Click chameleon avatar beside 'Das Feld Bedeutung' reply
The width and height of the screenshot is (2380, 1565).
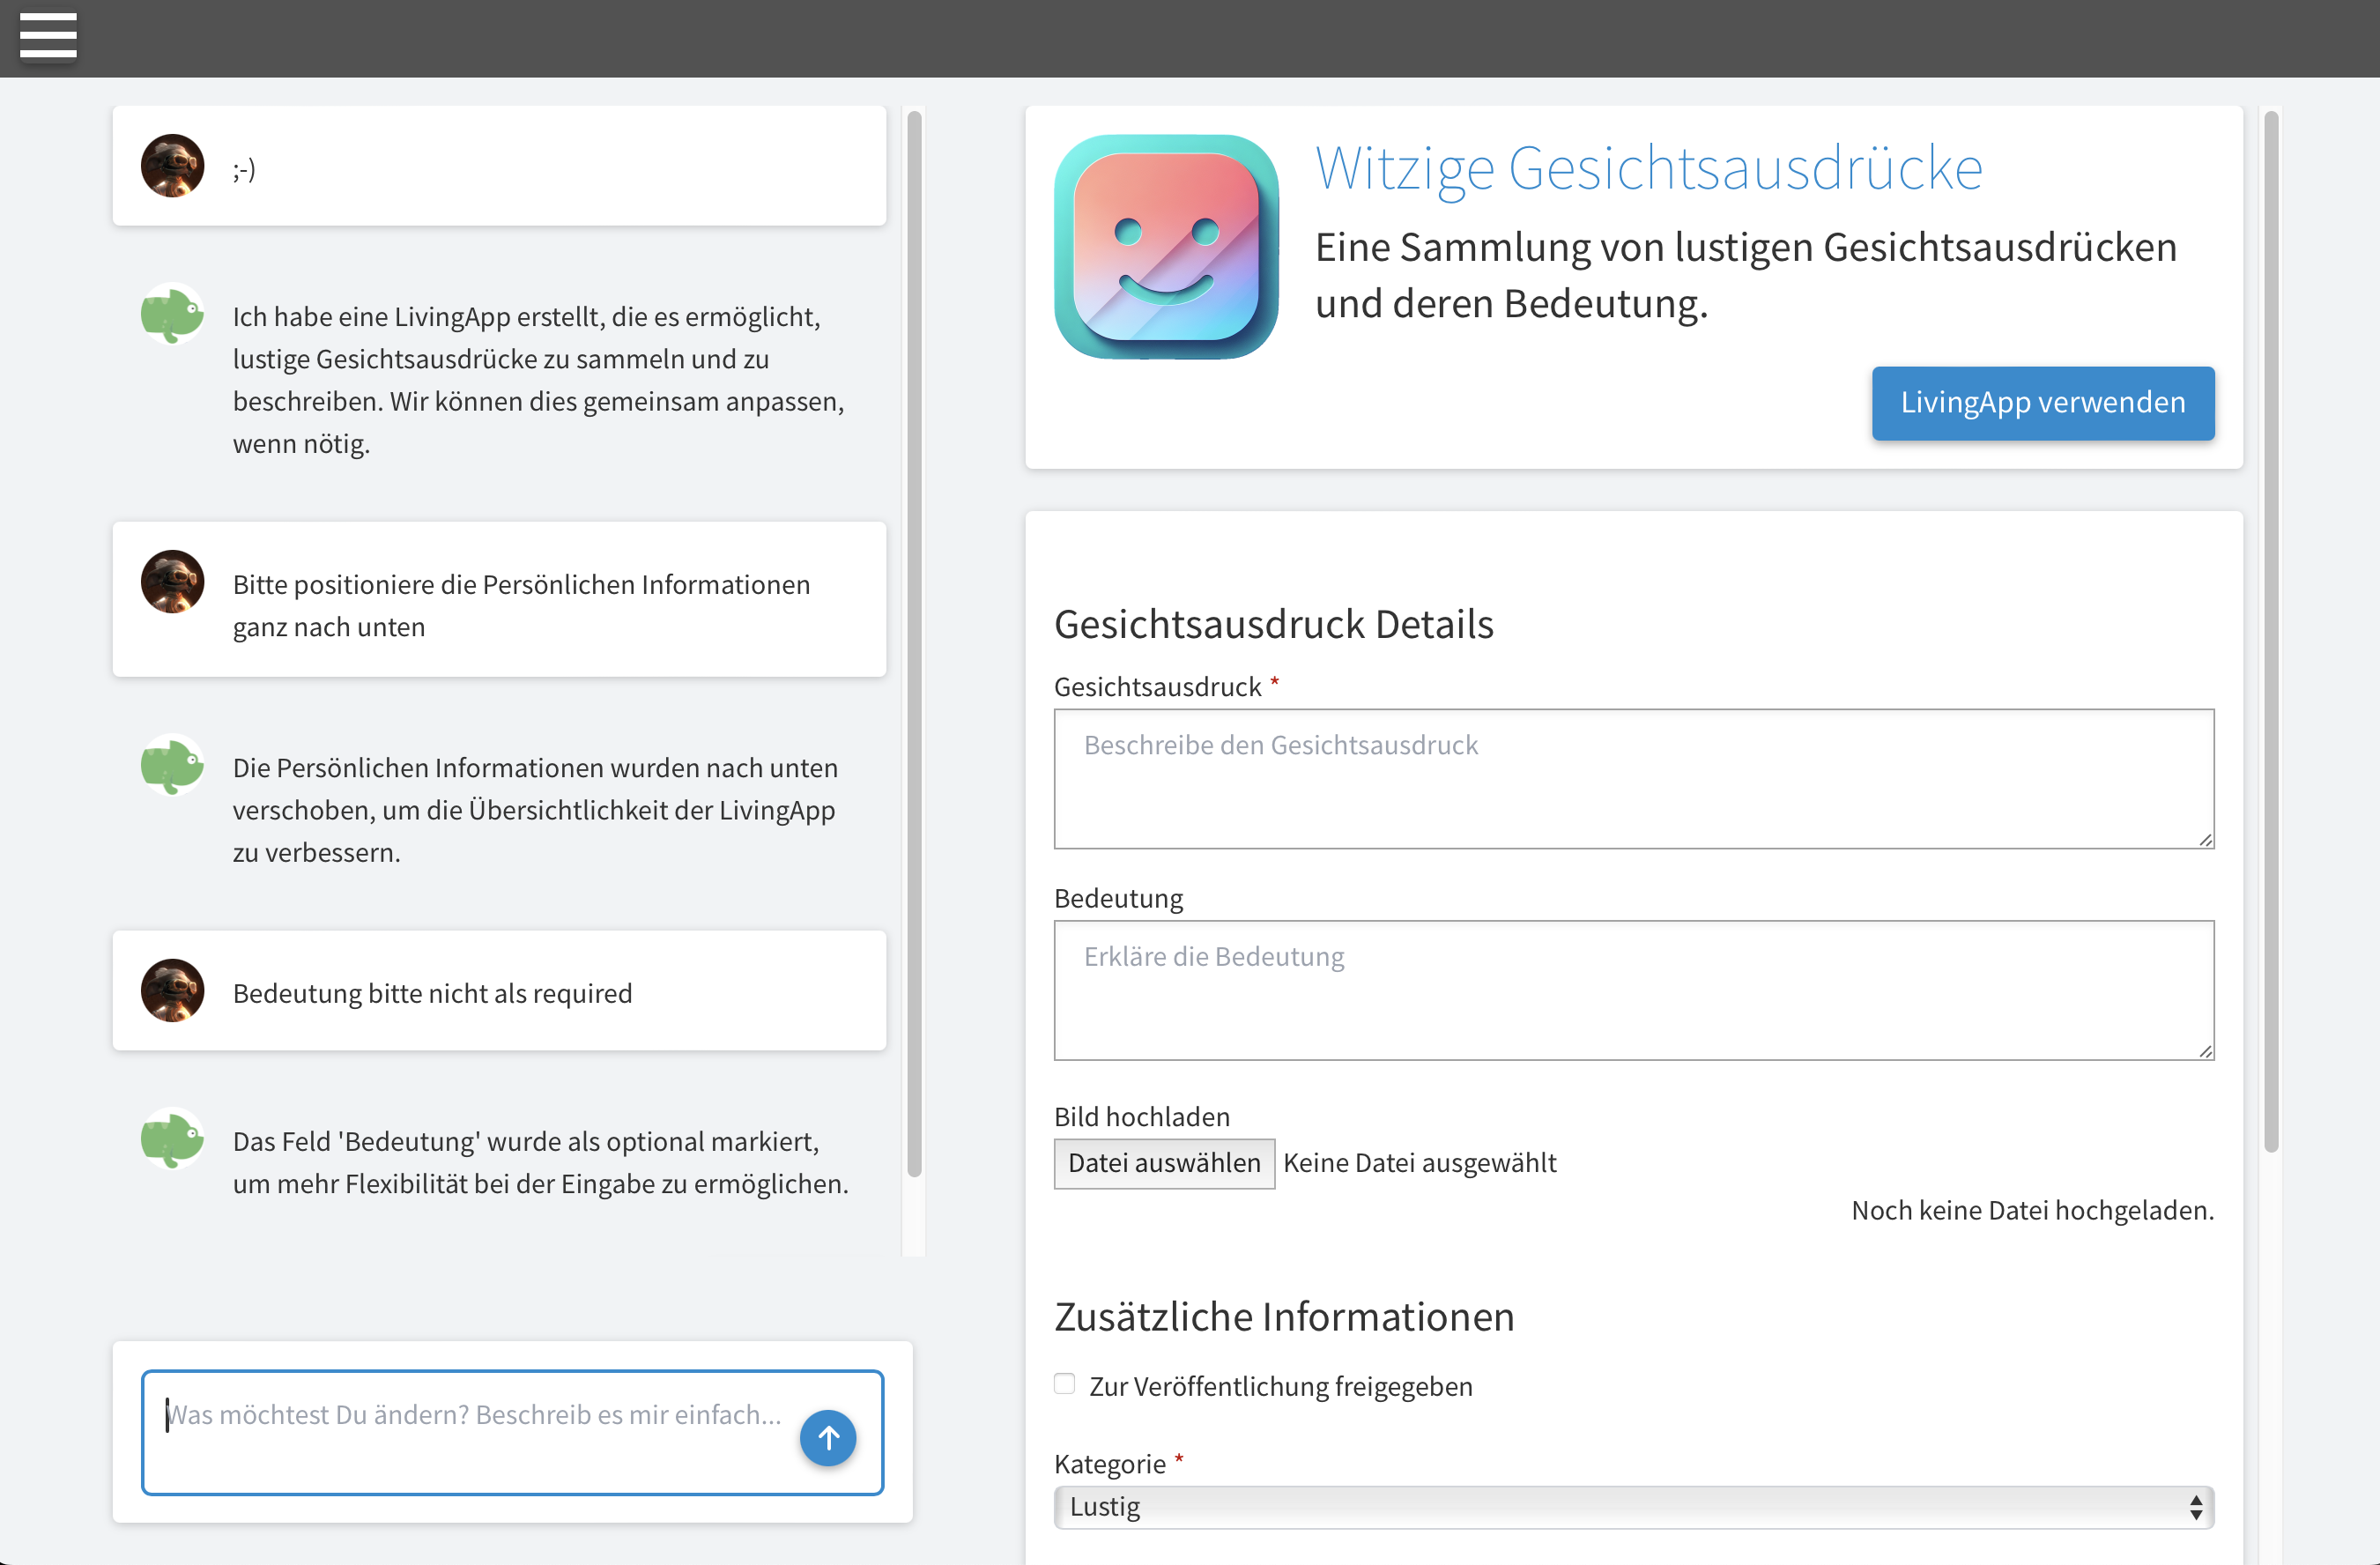tap(172, 1139)
